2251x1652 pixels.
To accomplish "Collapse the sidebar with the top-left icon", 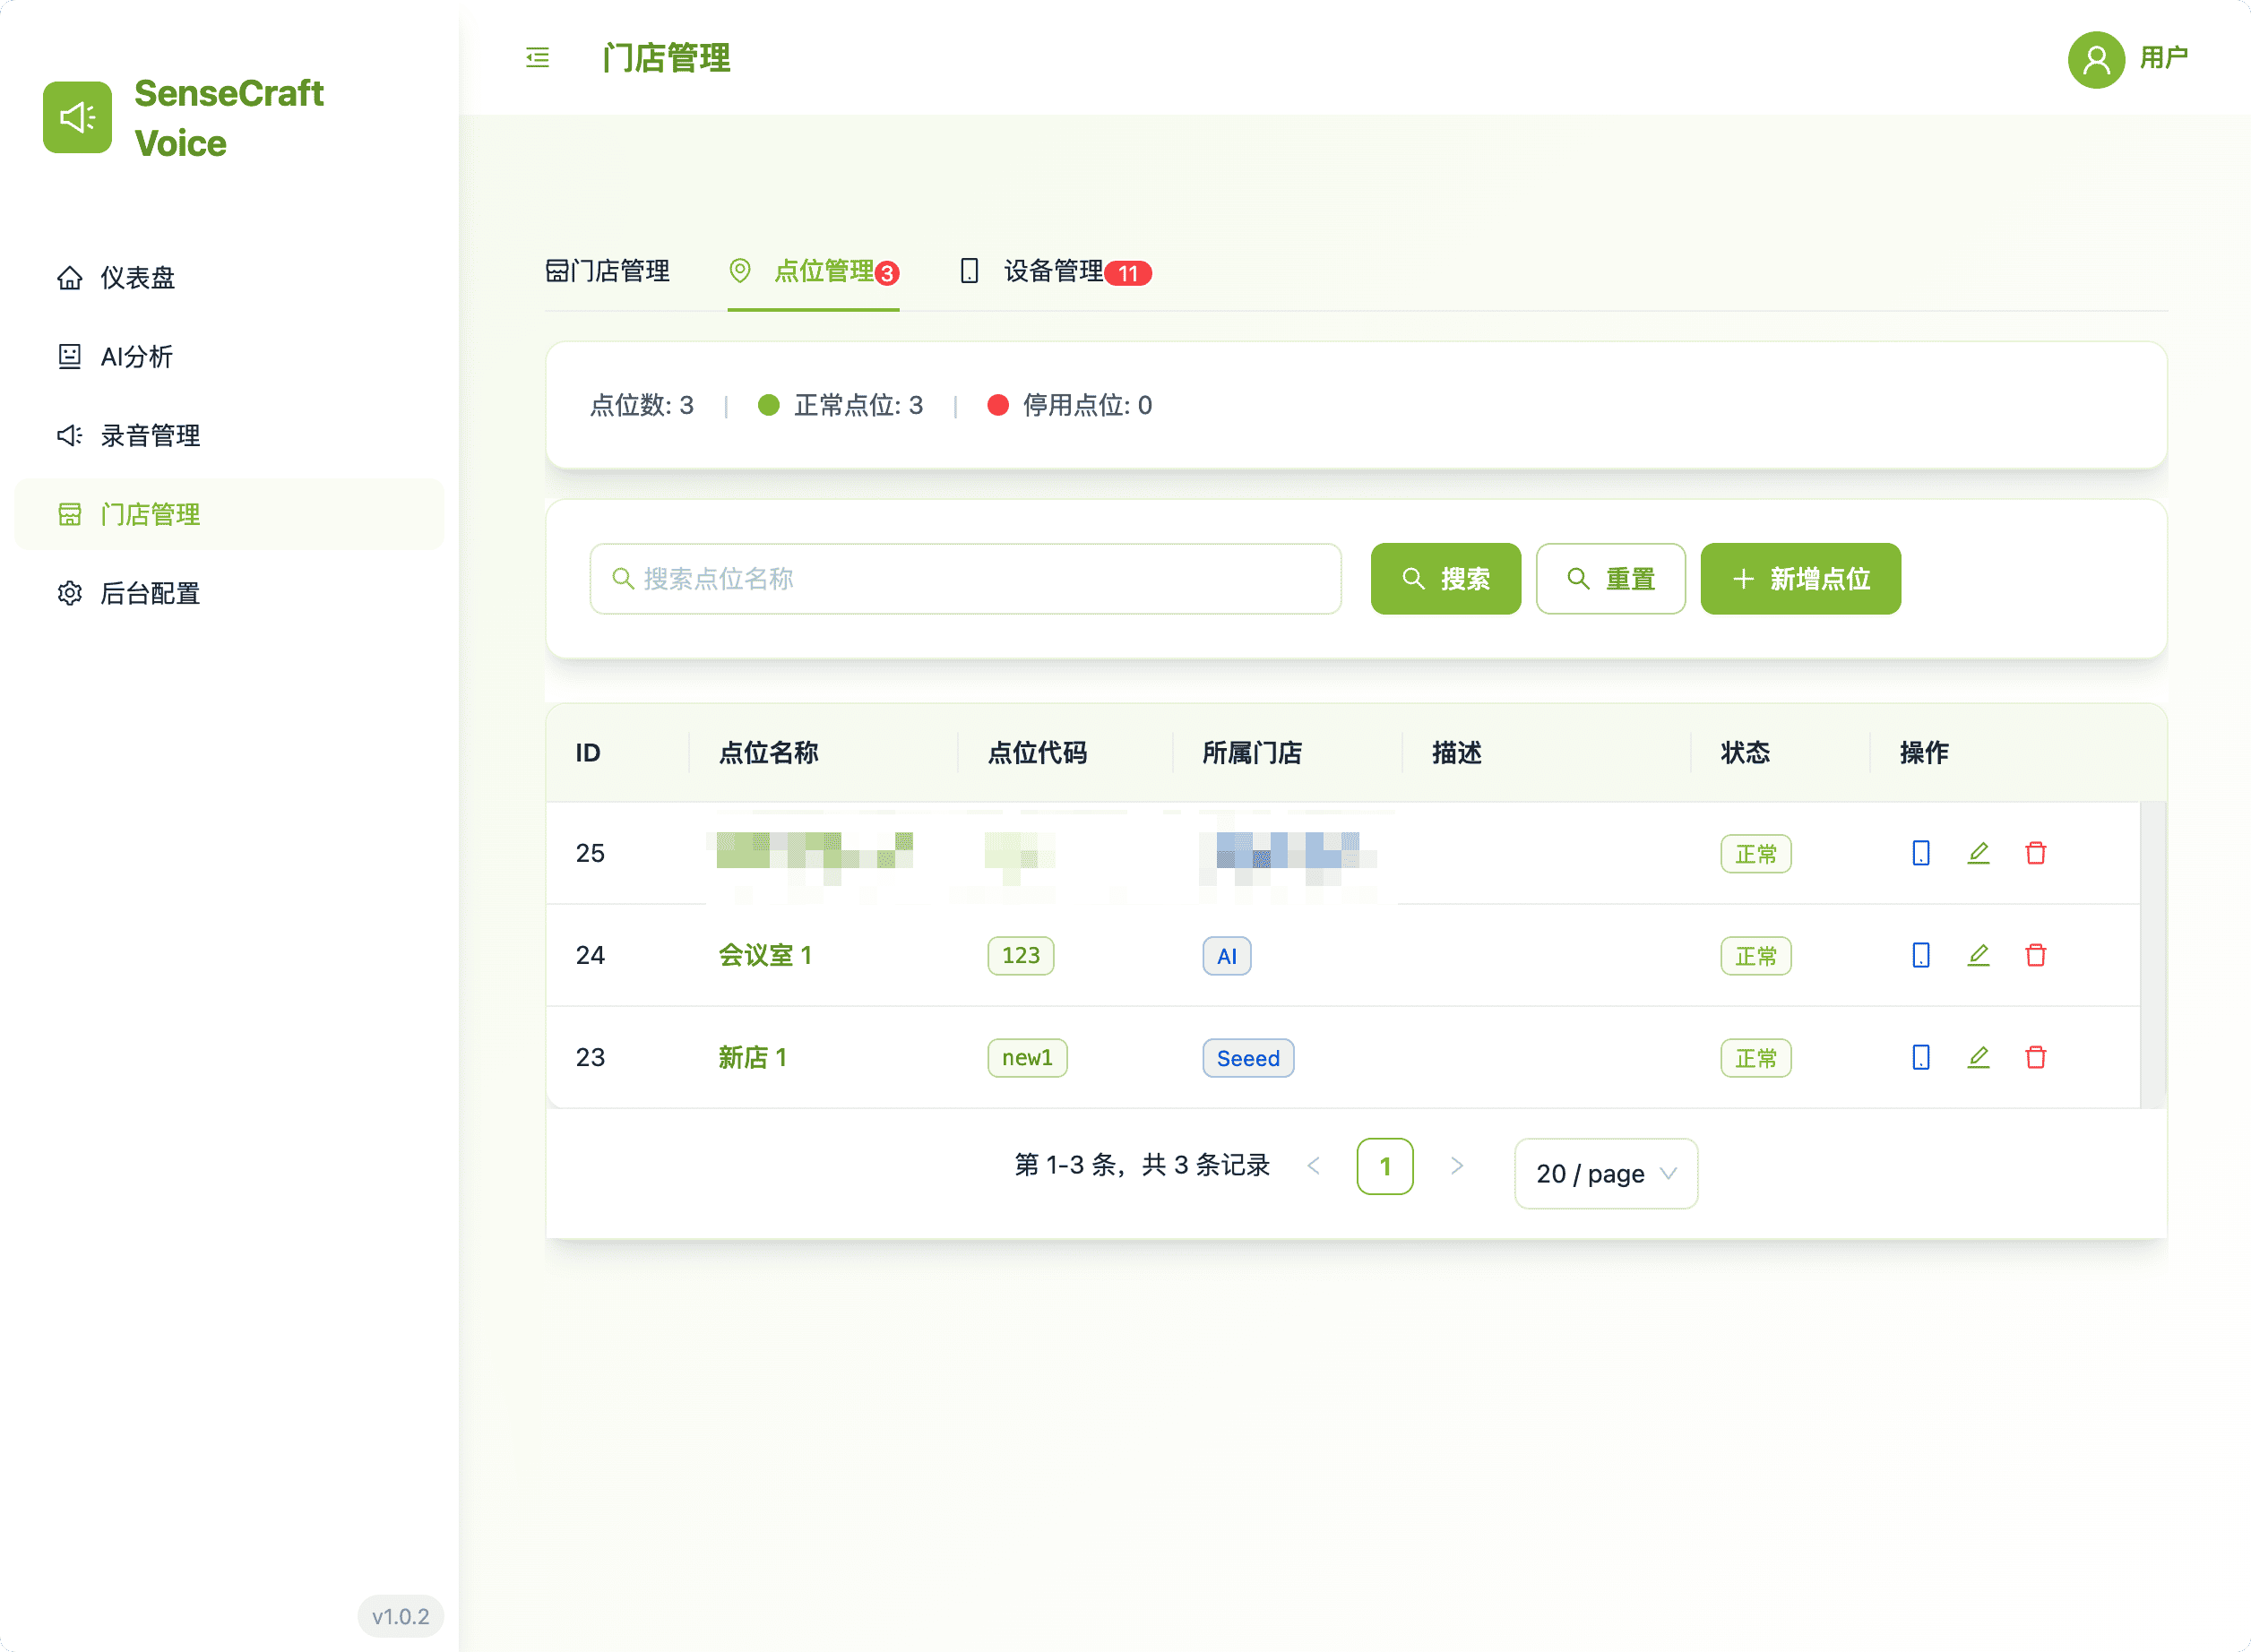I will click(x=537, y=59).
